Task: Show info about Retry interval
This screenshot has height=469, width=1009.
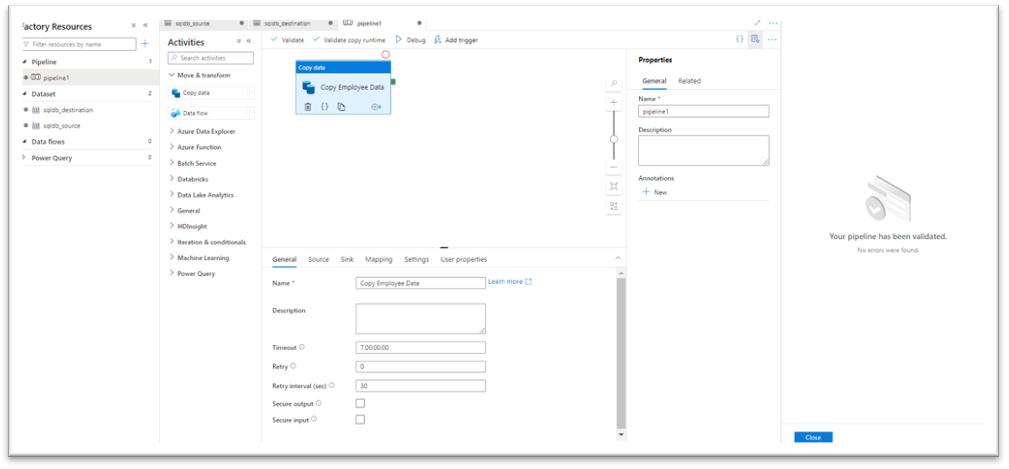Action: (332, 385)
